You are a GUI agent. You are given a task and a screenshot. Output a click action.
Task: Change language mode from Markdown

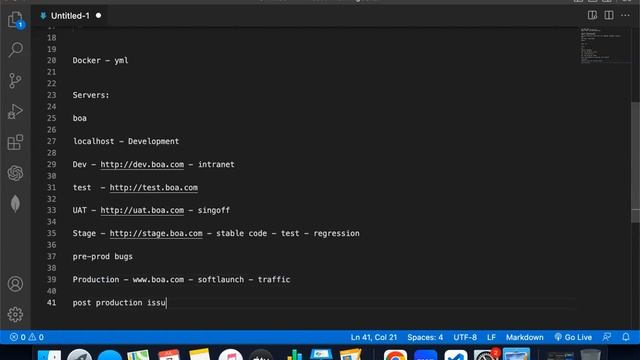pyautogui.click(x=524, y=337)
